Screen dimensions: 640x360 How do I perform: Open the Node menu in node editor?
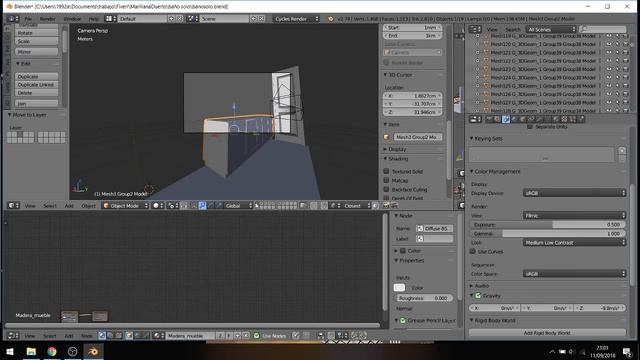[87, 336]
